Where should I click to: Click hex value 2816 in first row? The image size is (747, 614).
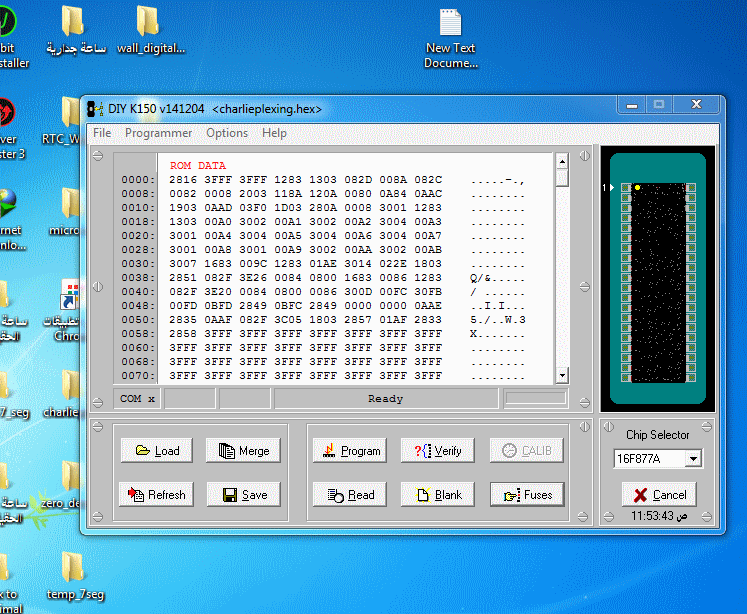(183, 180)
